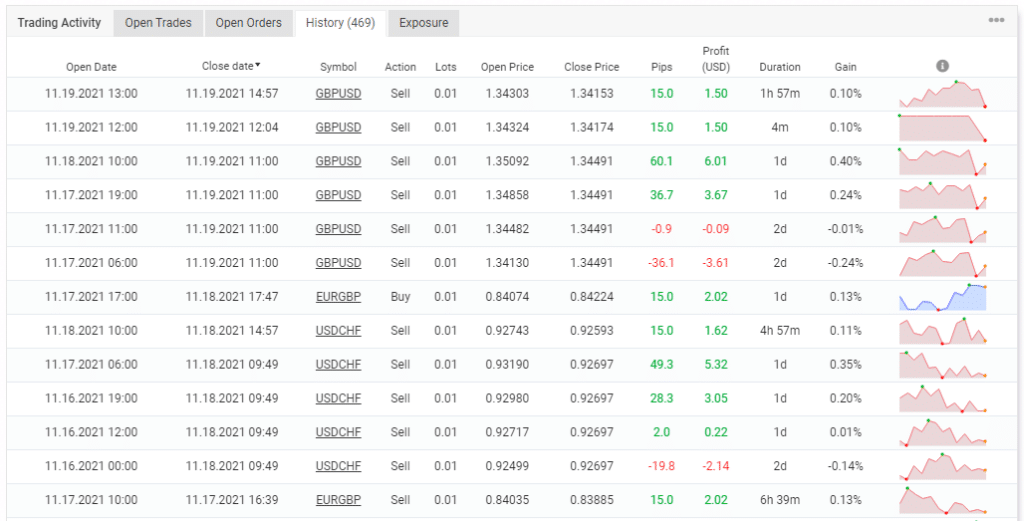1024x521 pixels.
Task: Click sparkline chart for the 6.01 profit trade
Action: click(942, 161)
